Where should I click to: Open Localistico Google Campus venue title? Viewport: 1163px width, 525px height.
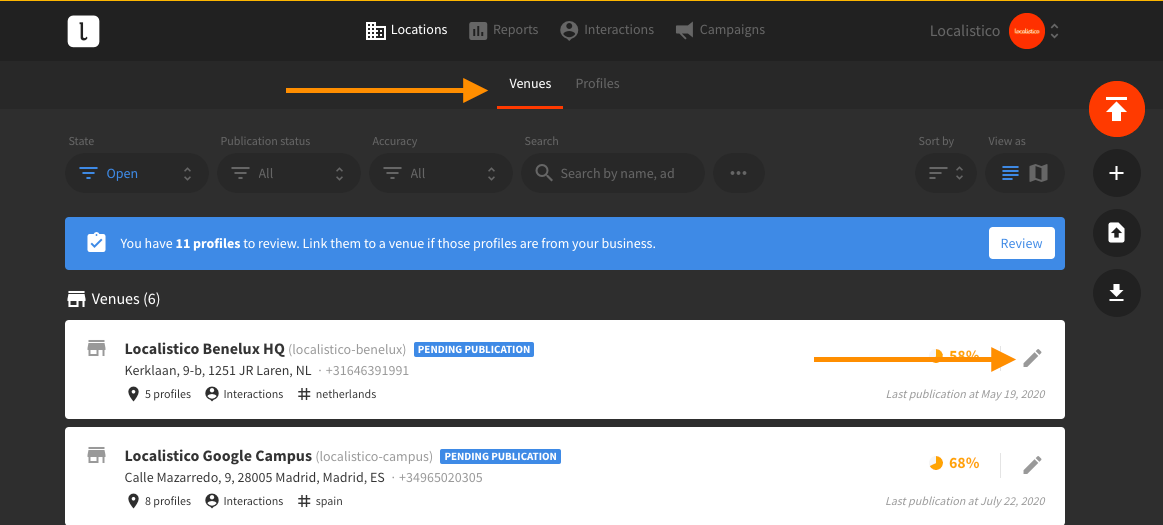(218, 456)
